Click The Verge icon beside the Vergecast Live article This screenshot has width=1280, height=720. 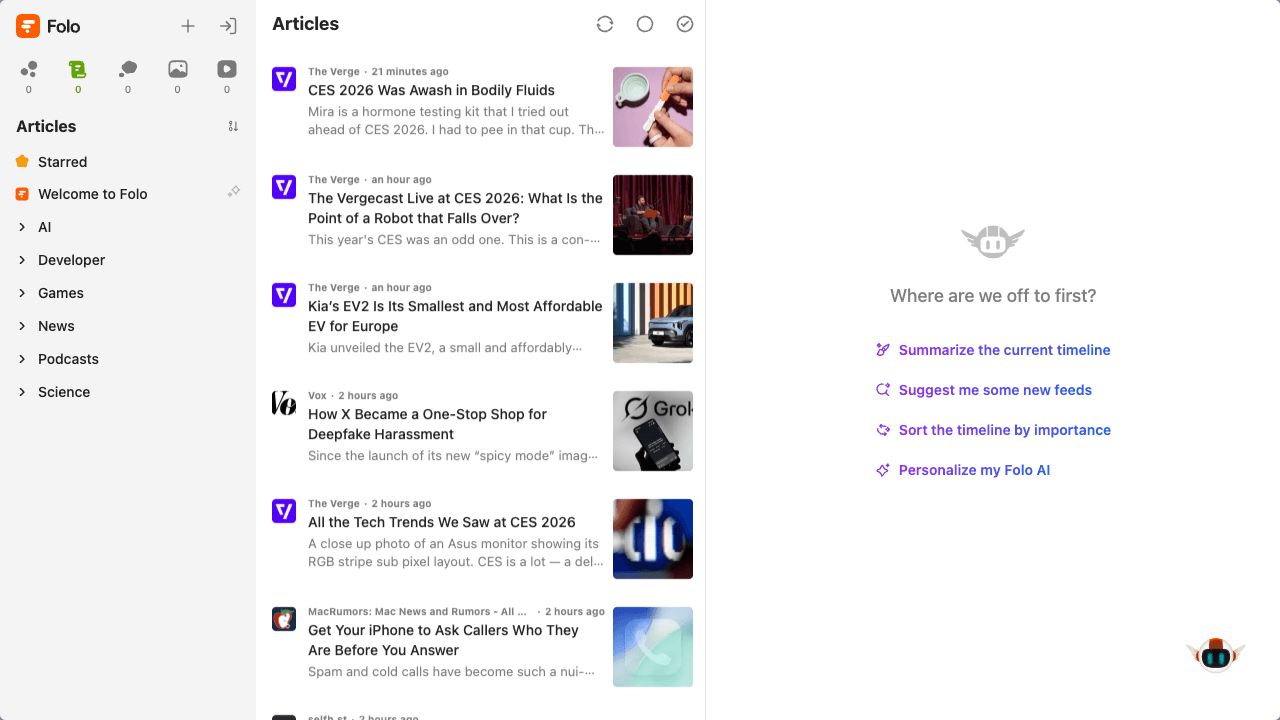point(284,187)
